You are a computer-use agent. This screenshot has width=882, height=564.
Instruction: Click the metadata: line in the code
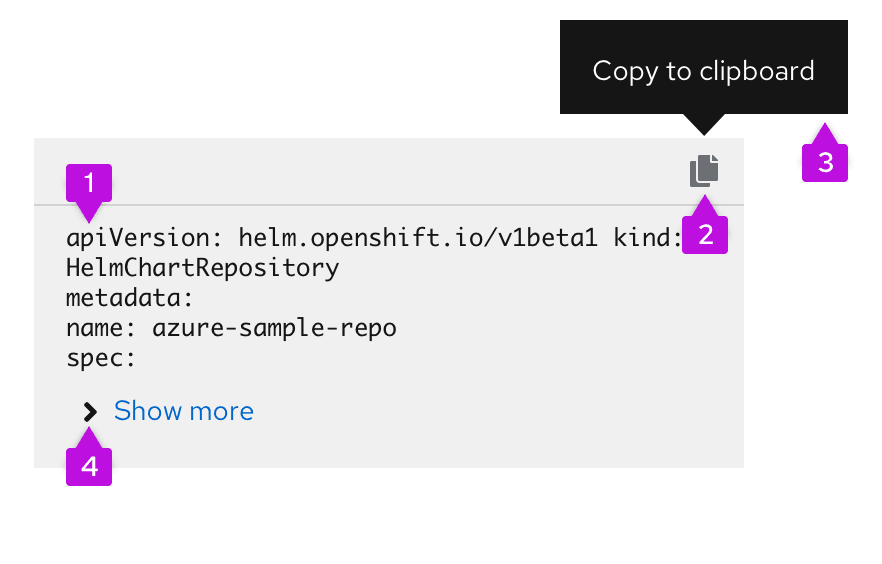(128, 298)
